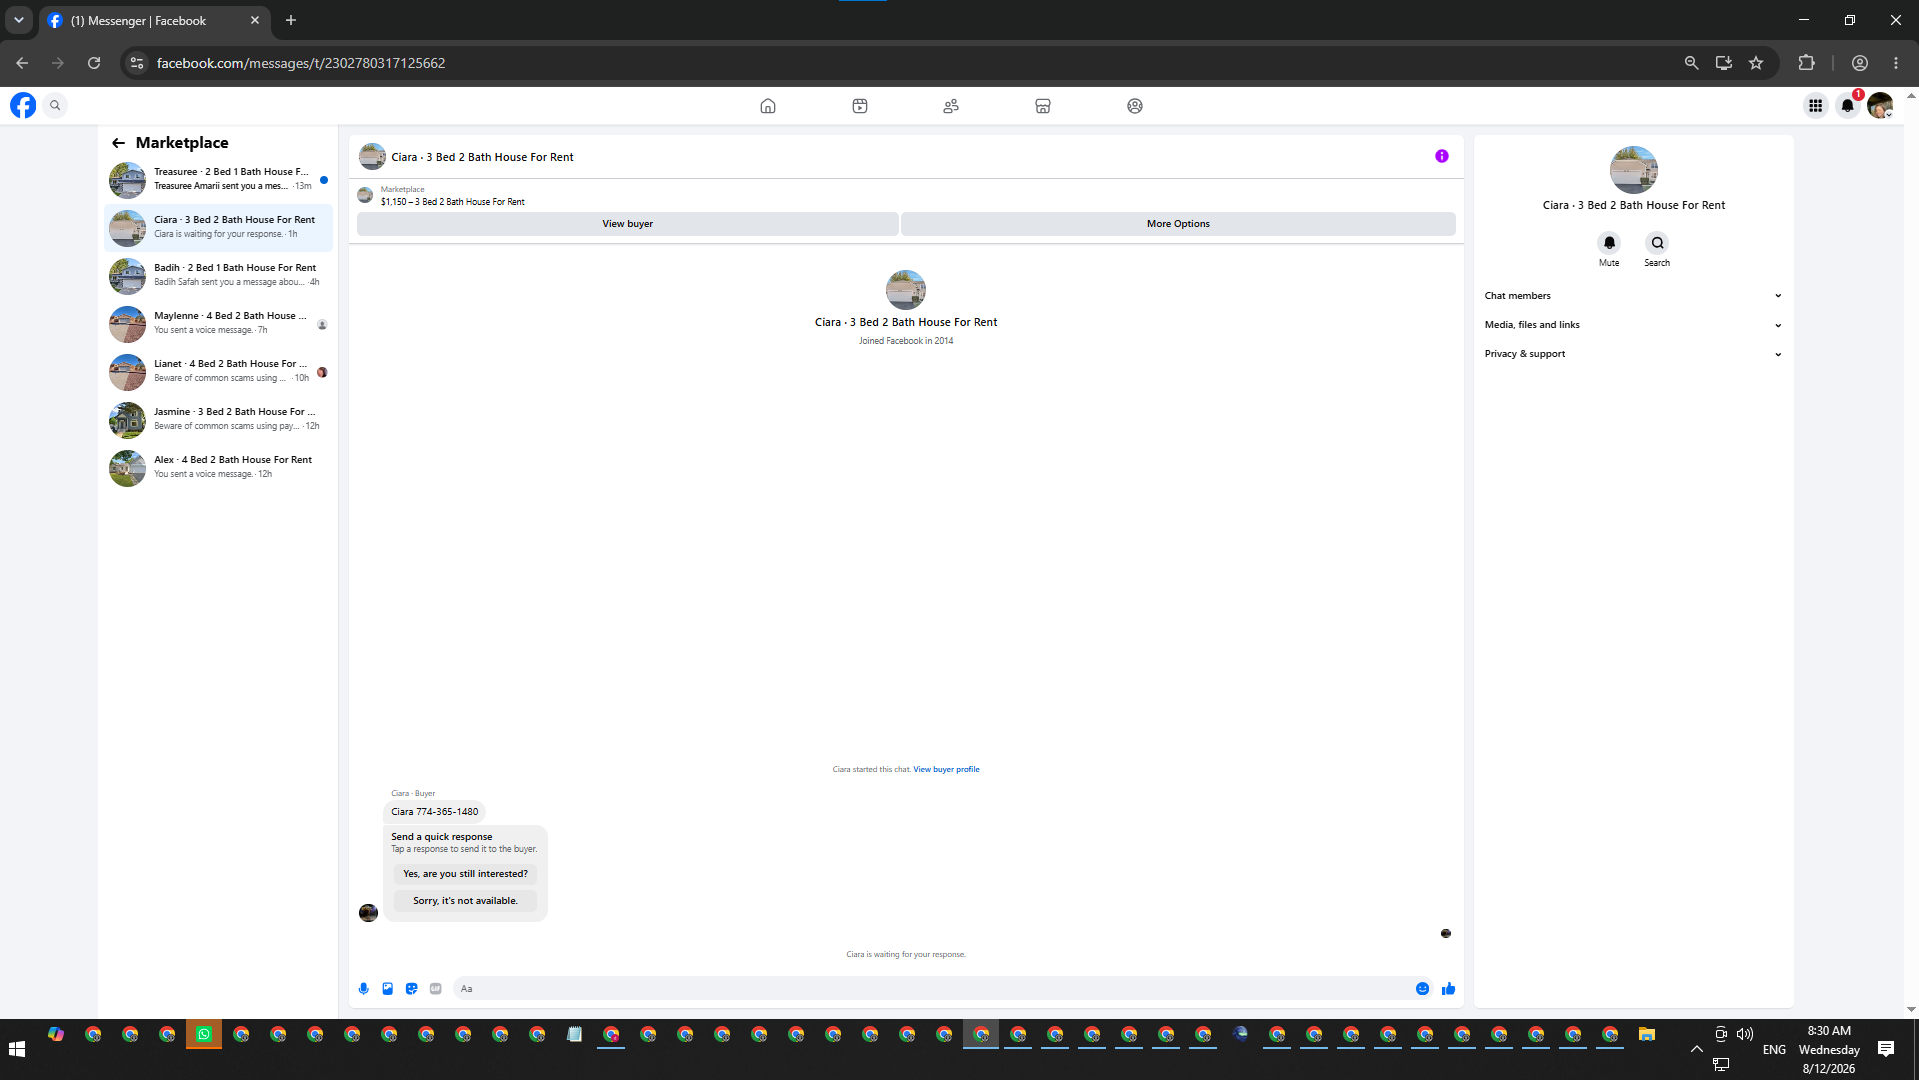This screenshot has height=1080, width=1919.
Task: Expand the Chat members section
Action: [1633, 296]
